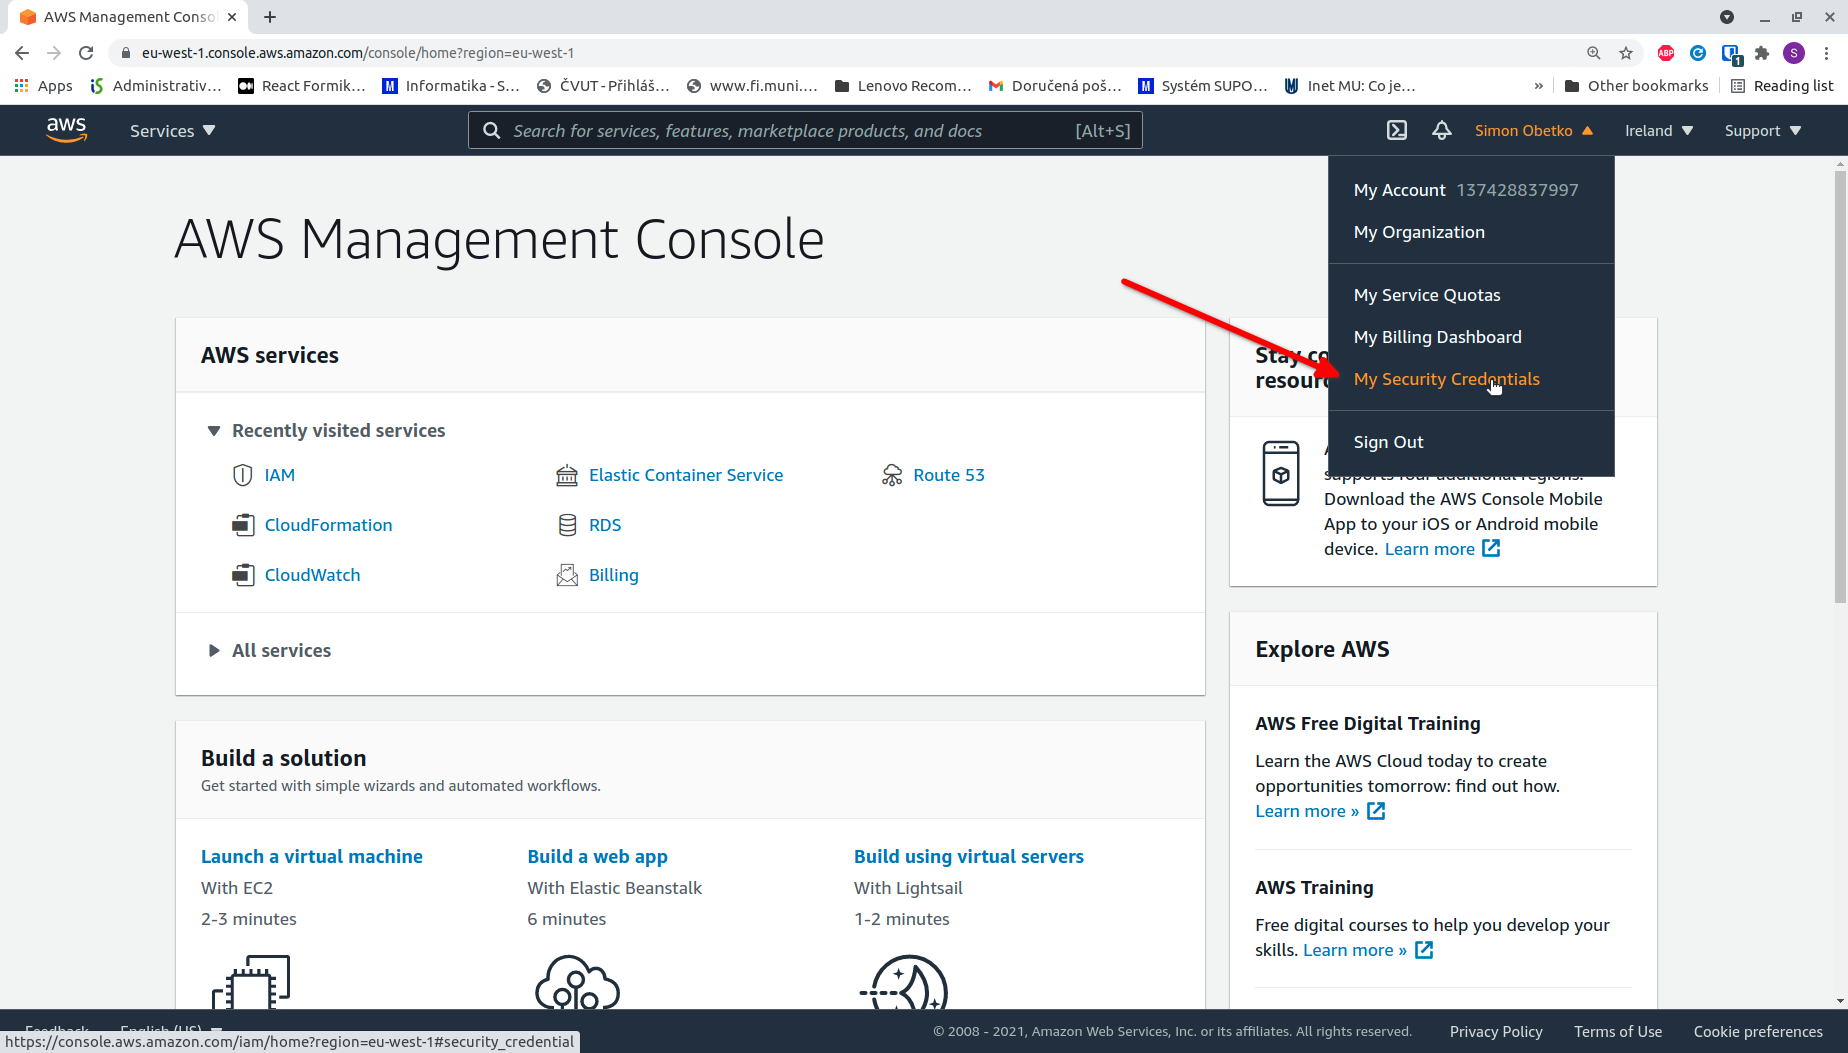Screen dimensions: 1848x1053
Task: Show more bookmarks with the chevron
Action: (x=1538, y=86)
